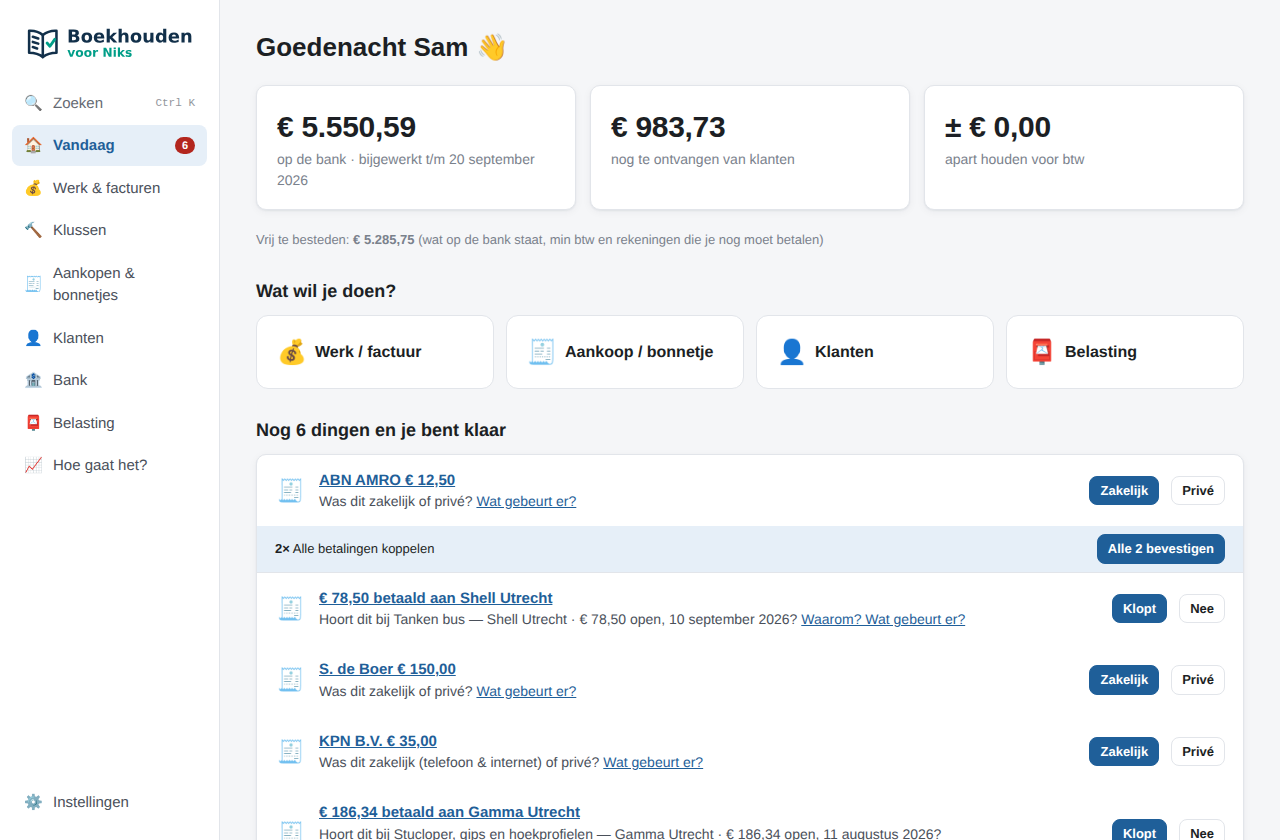Viewport: 1280px width, 840px height.
Task: Click the hammer icon beside Klussen
Action: coord(33,230)
